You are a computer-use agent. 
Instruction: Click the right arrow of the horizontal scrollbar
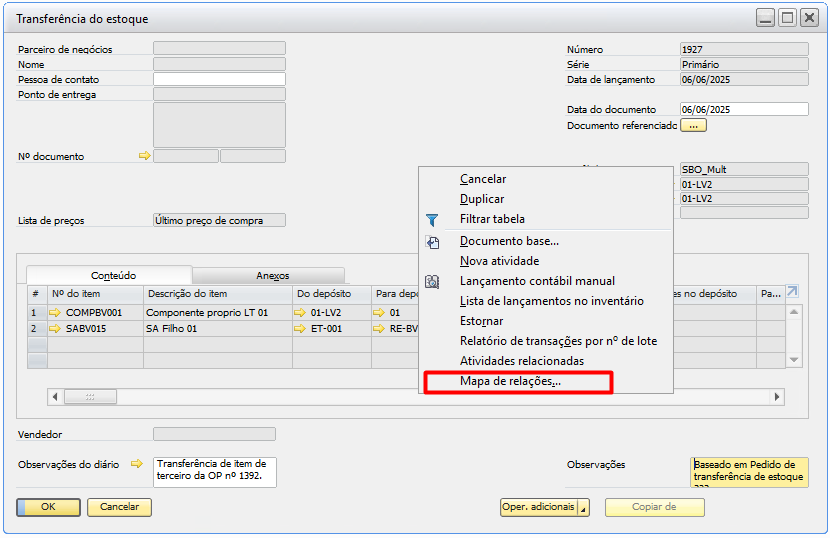tap(777, 397)
